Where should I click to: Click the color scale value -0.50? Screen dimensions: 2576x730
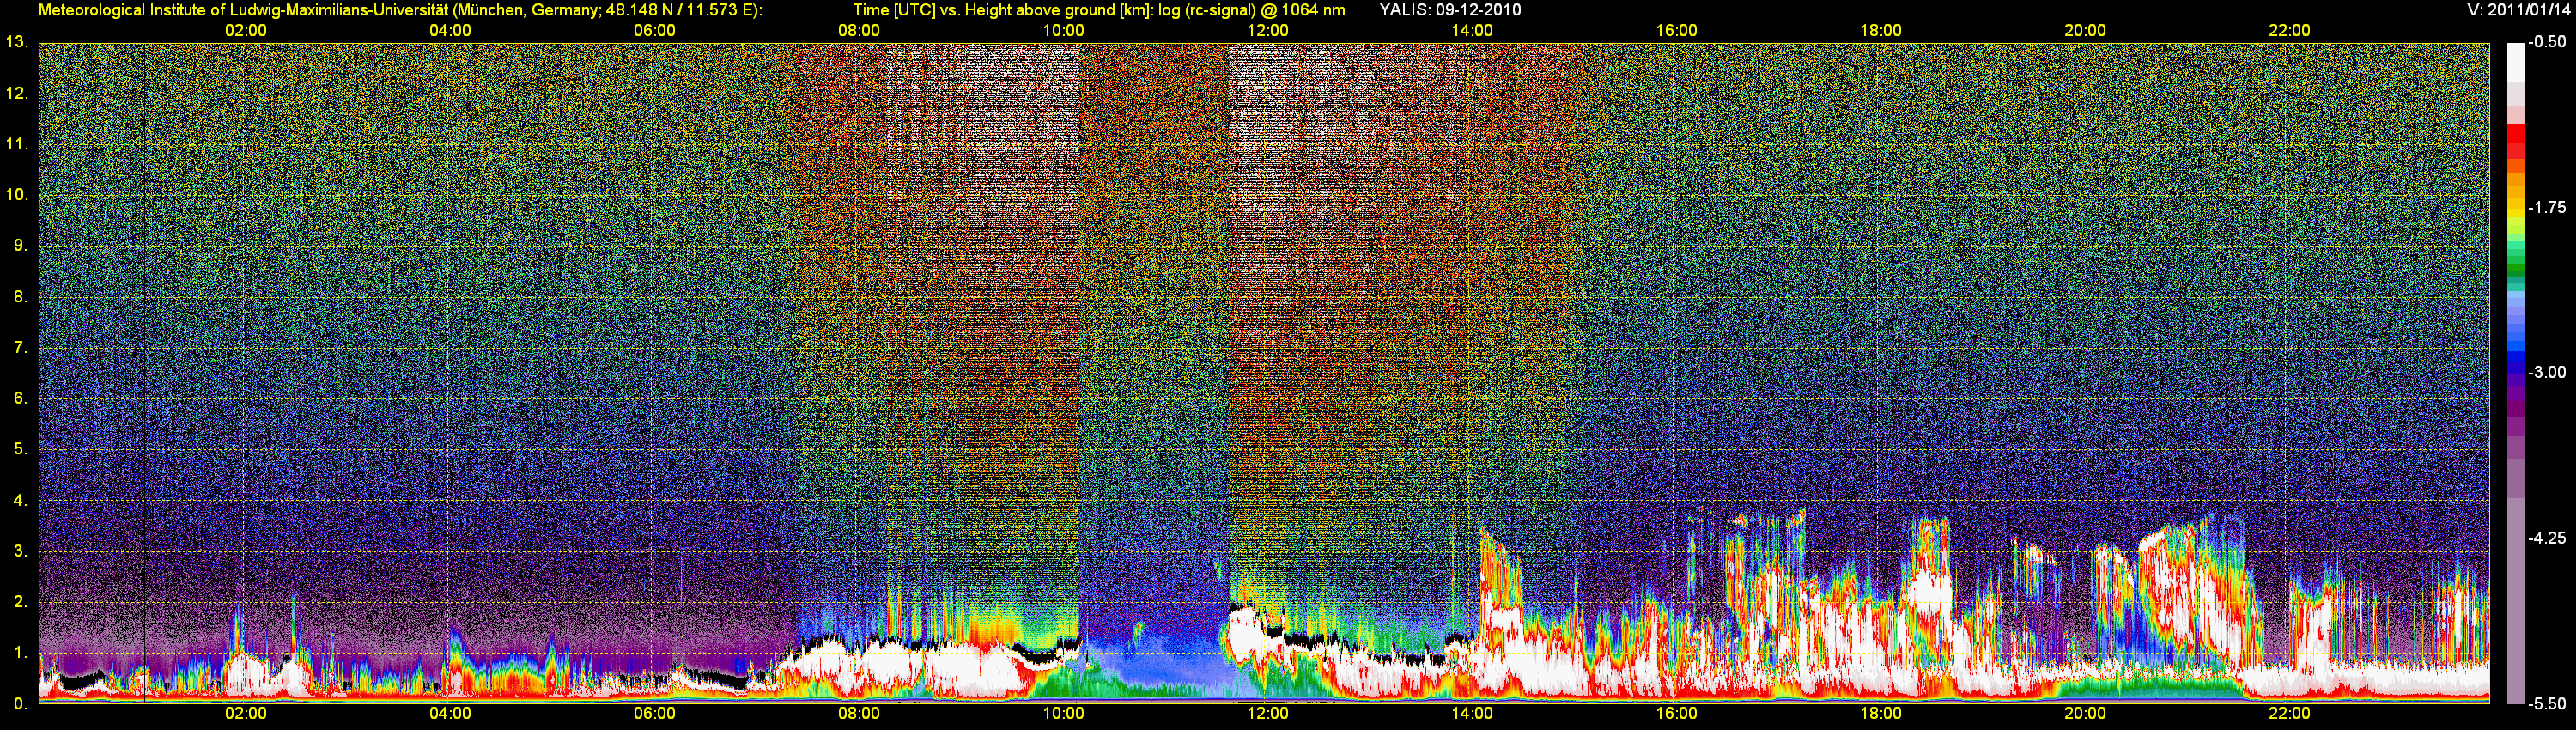pyautogui.click(x=2547, y=42)
